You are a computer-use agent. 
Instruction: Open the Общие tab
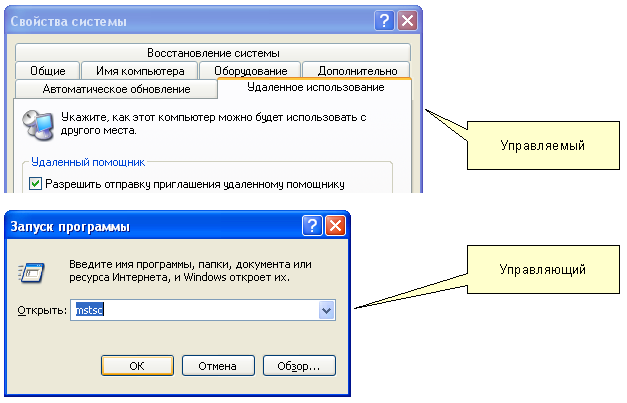point(48,71)
